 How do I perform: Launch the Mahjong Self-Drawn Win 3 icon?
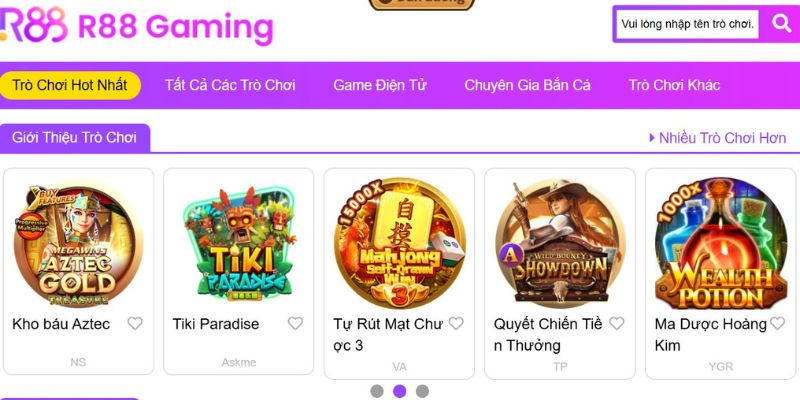click(x=399, y=243)
